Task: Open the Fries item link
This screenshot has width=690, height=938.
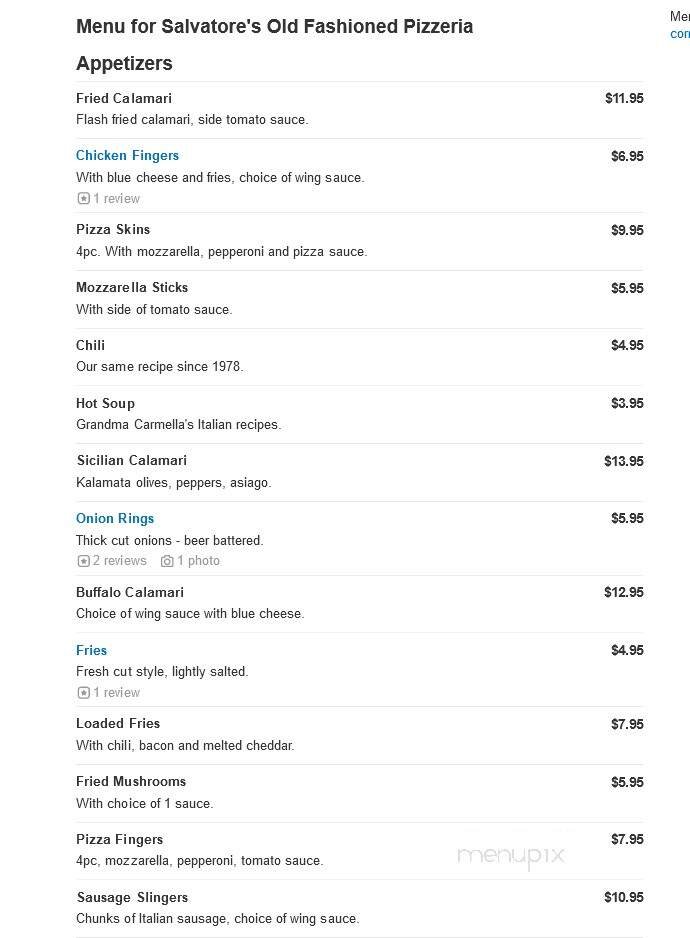Action: (x=91, y=650)
